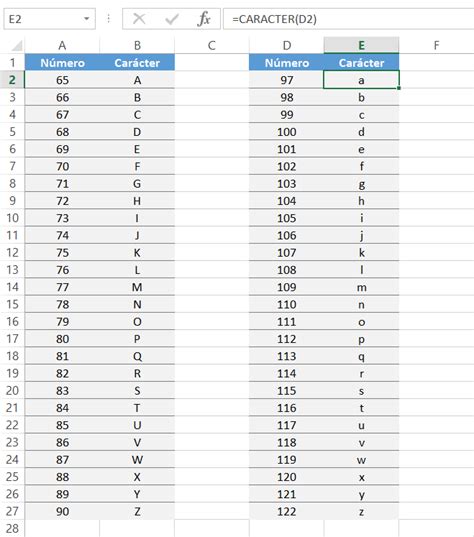Click the Insert Function fx icon
The width and height of the screenshot is (474, 537).
(204, 18)
